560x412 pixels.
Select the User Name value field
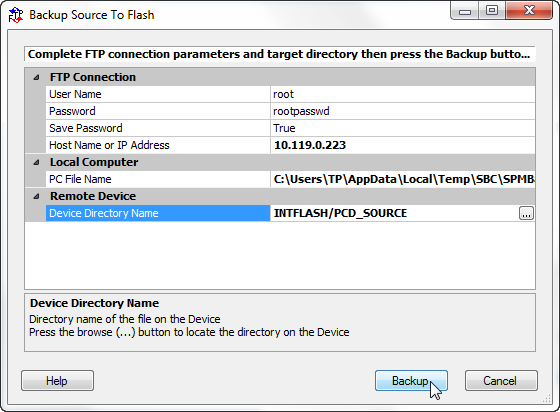click(x=402, y=94)
